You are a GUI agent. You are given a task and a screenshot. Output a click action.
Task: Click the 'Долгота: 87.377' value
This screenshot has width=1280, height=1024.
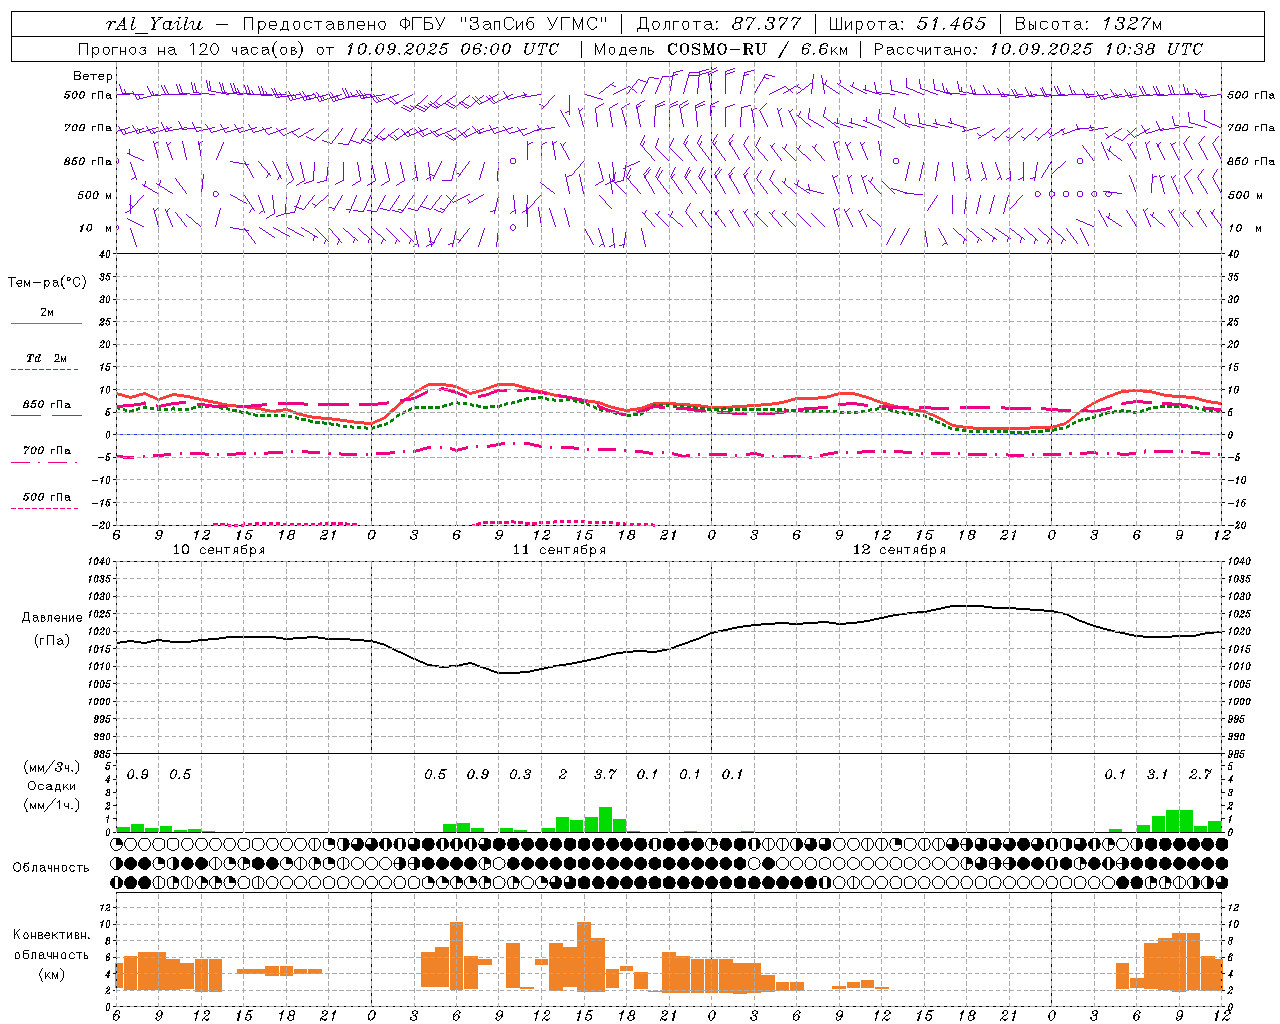coord(720,24)
